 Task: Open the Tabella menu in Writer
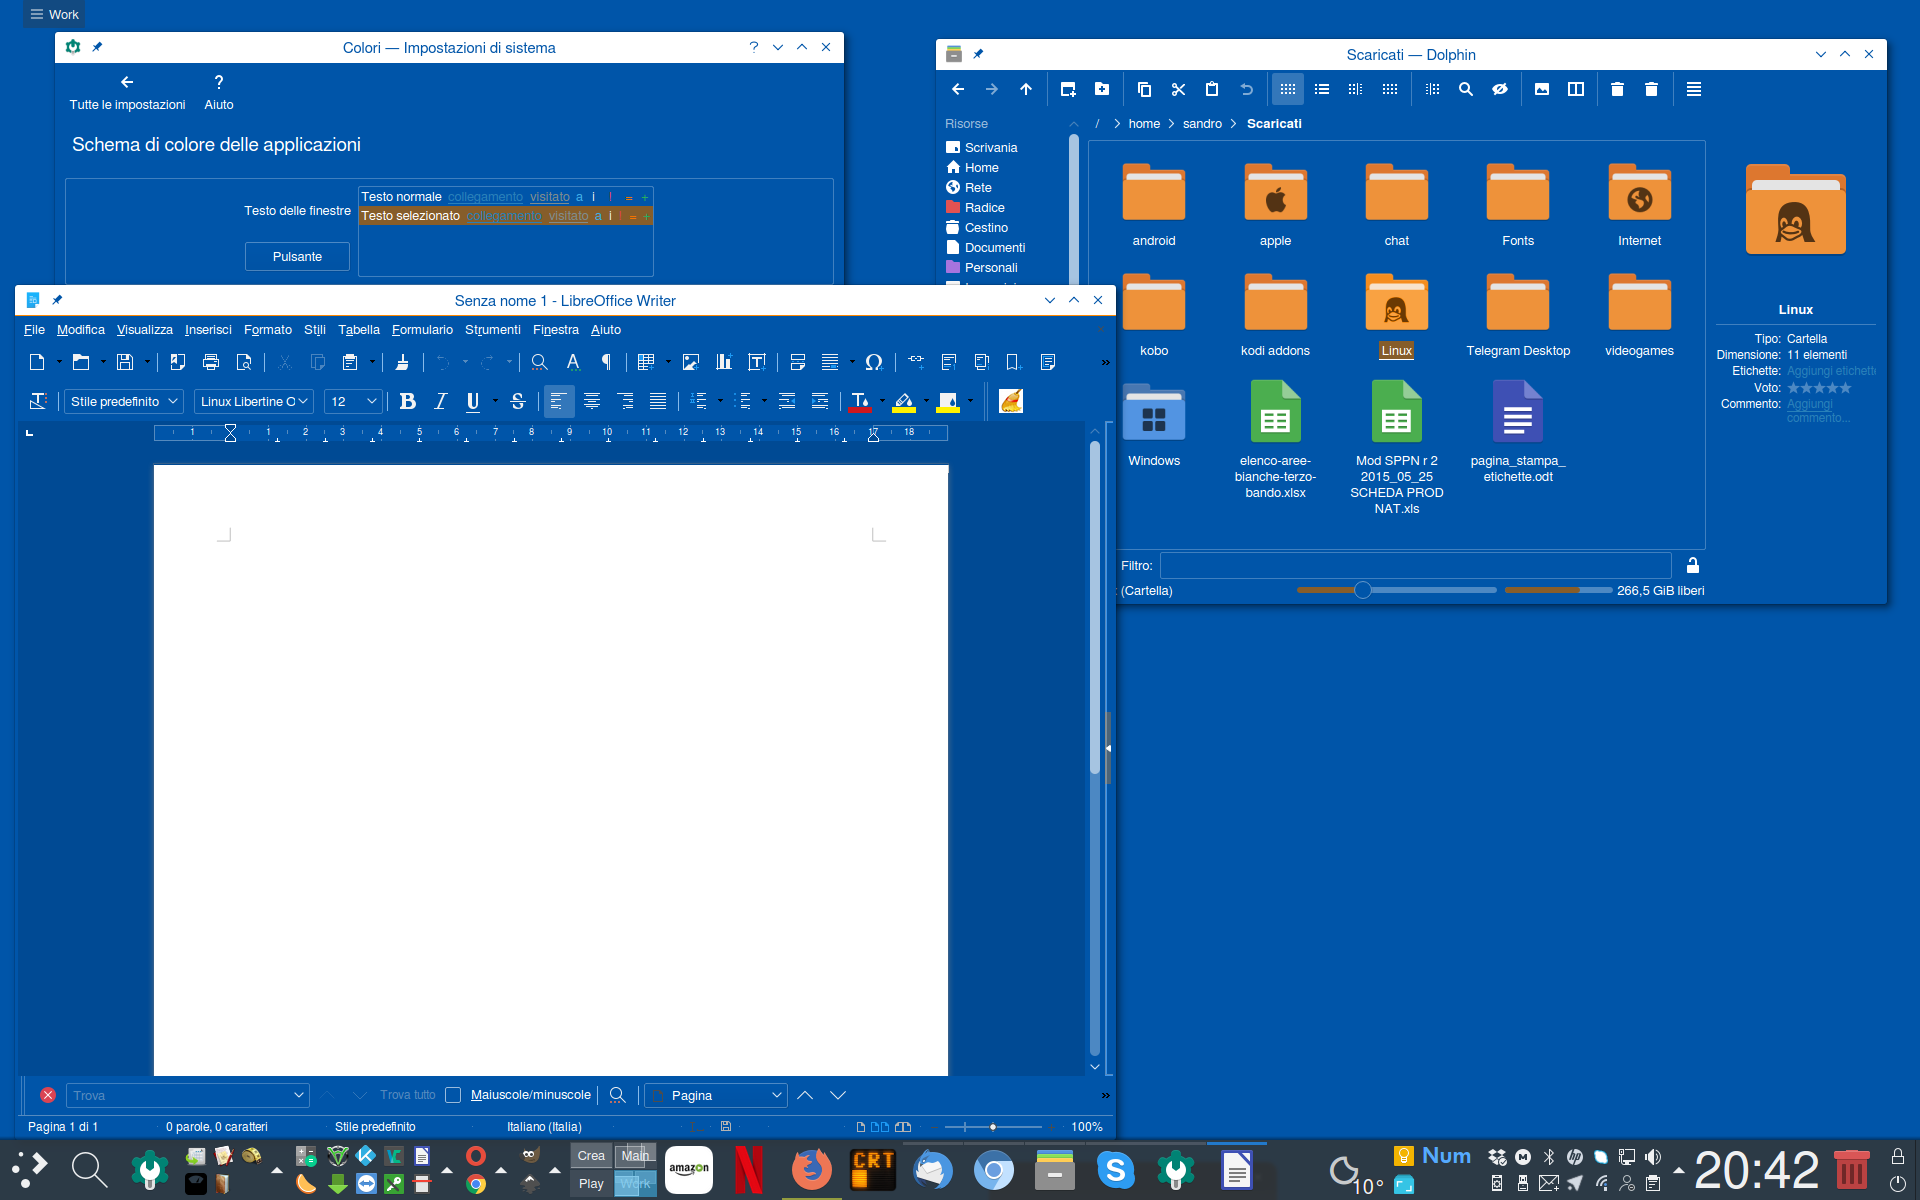(358, 329)
